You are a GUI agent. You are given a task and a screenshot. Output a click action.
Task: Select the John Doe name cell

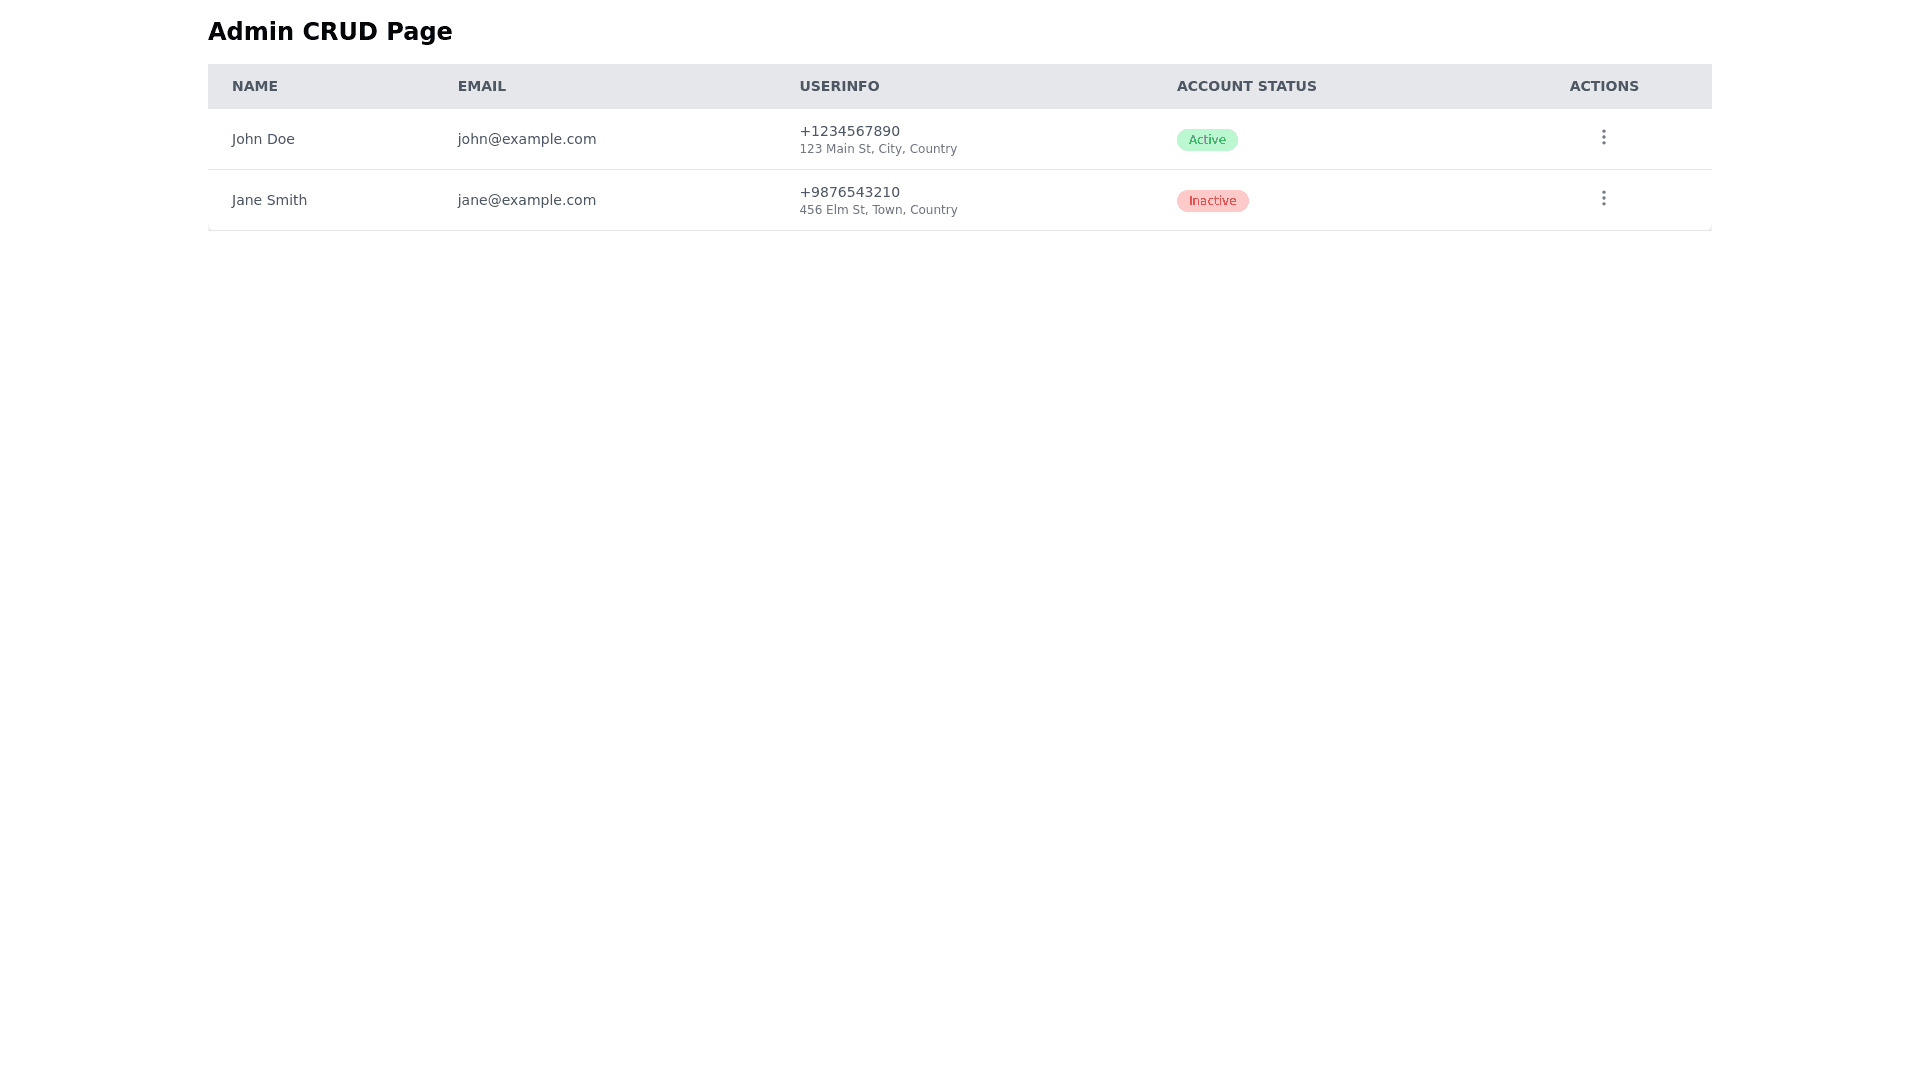click(x=263, y=139)
